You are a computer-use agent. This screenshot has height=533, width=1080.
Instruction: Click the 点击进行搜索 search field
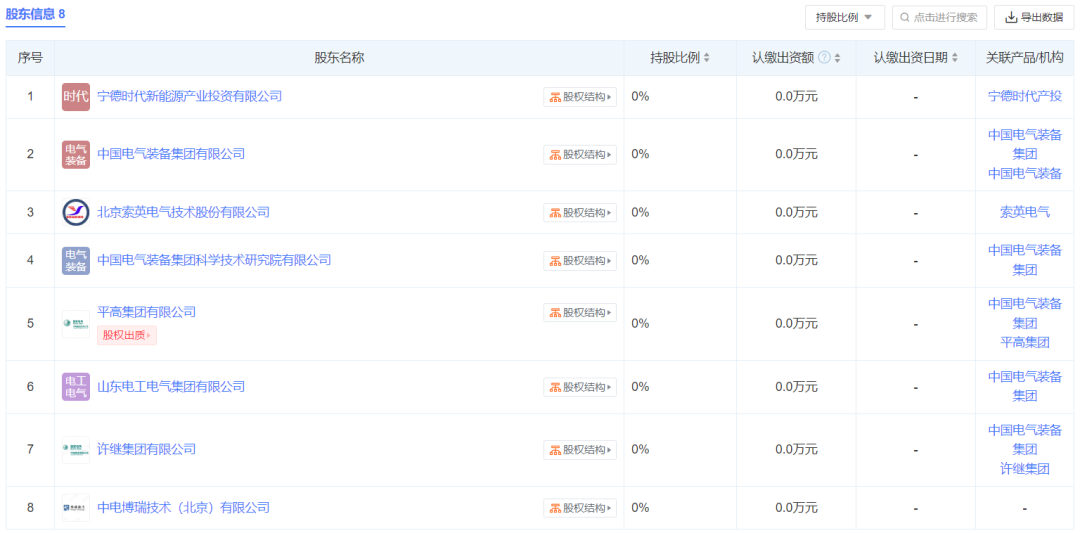coord(939,17)
